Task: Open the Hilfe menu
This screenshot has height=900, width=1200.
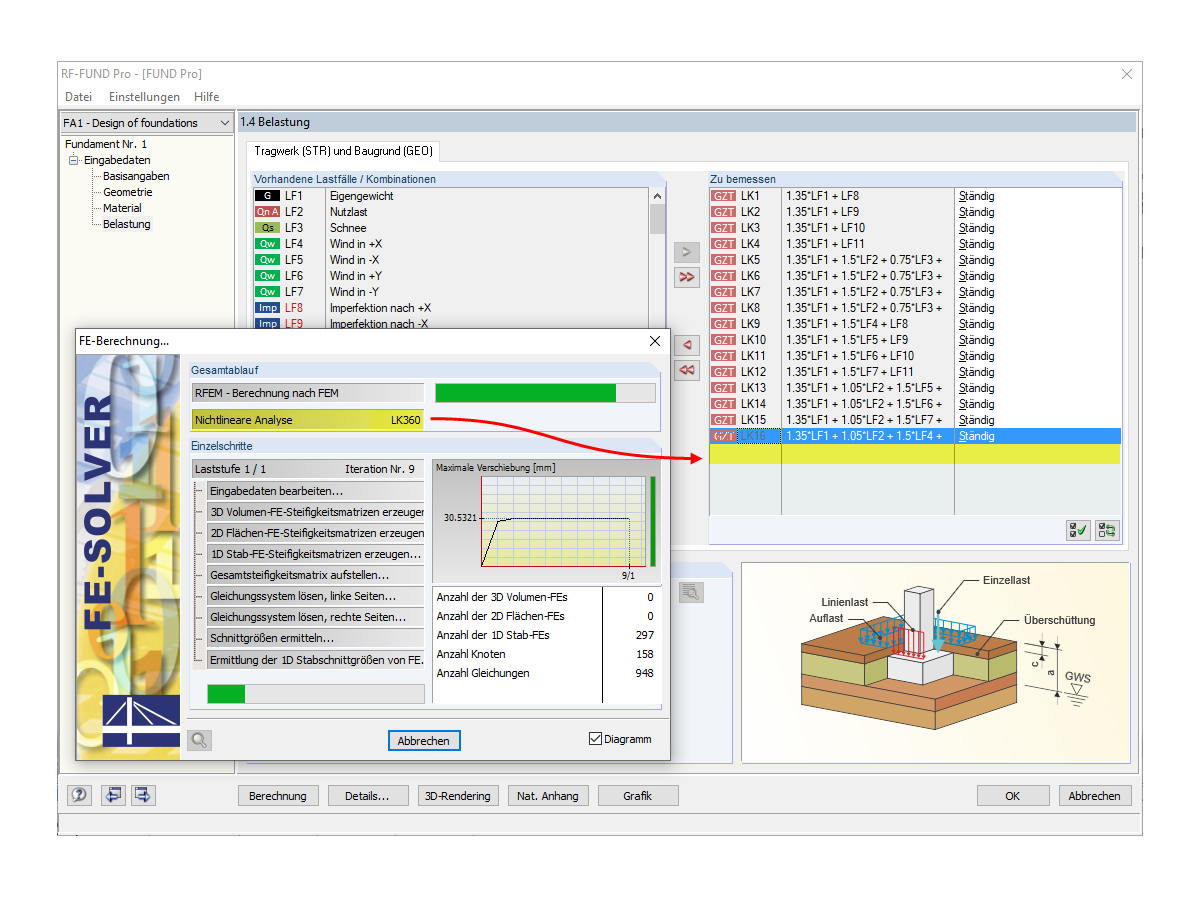Action: 207,97
